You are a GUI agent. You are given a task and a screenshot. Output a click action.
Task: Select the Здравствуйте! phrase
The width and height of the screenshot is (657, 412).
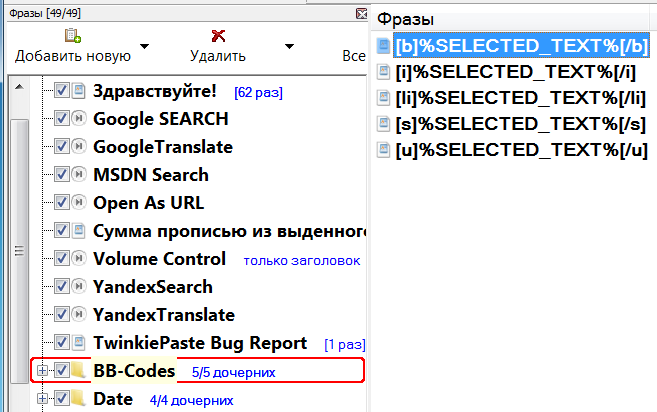(155, 91)
